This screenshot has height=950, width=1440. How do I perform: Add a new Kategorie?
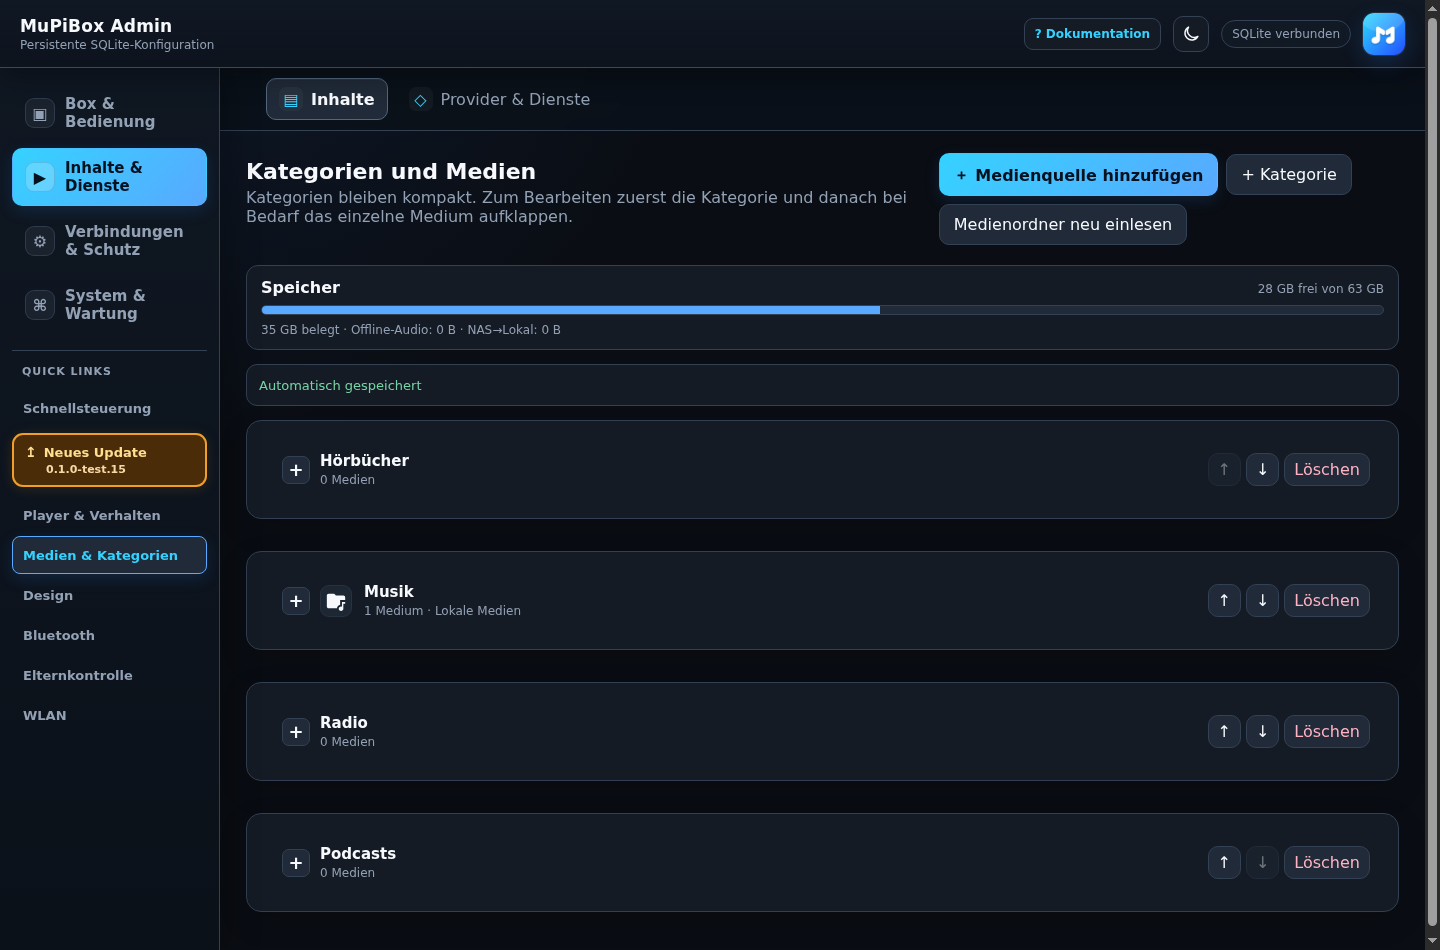(x=1289, y=175)
